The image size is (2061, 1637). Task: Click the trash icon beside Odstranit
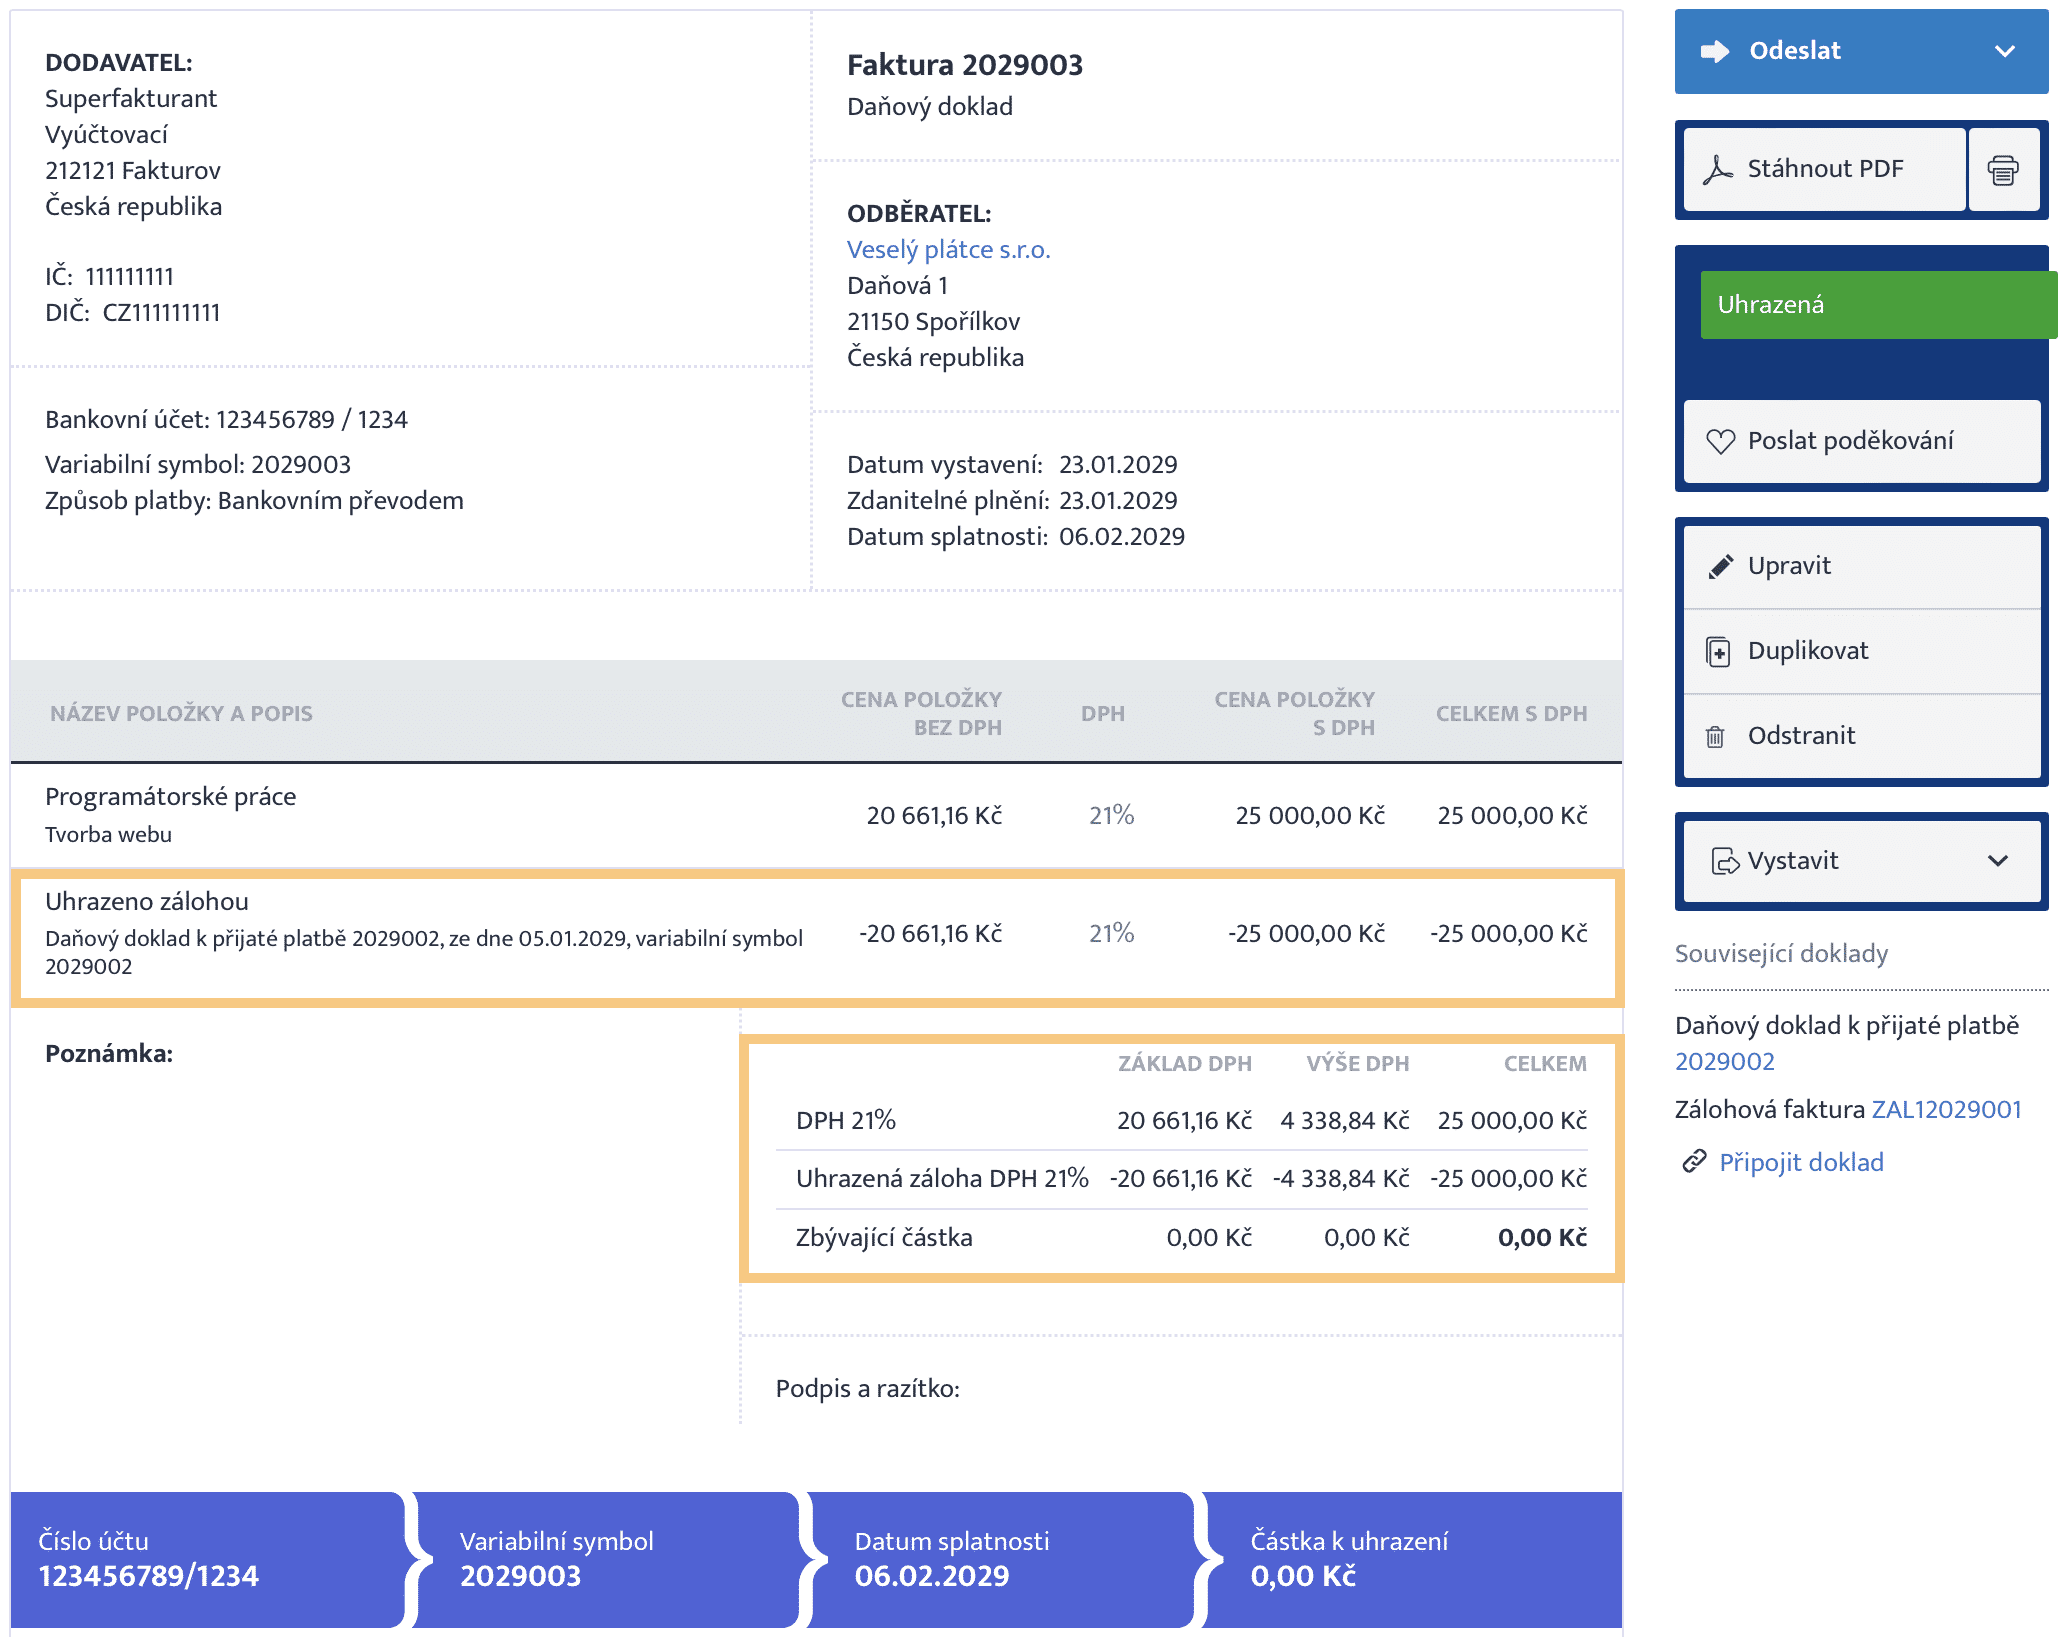1715,737
